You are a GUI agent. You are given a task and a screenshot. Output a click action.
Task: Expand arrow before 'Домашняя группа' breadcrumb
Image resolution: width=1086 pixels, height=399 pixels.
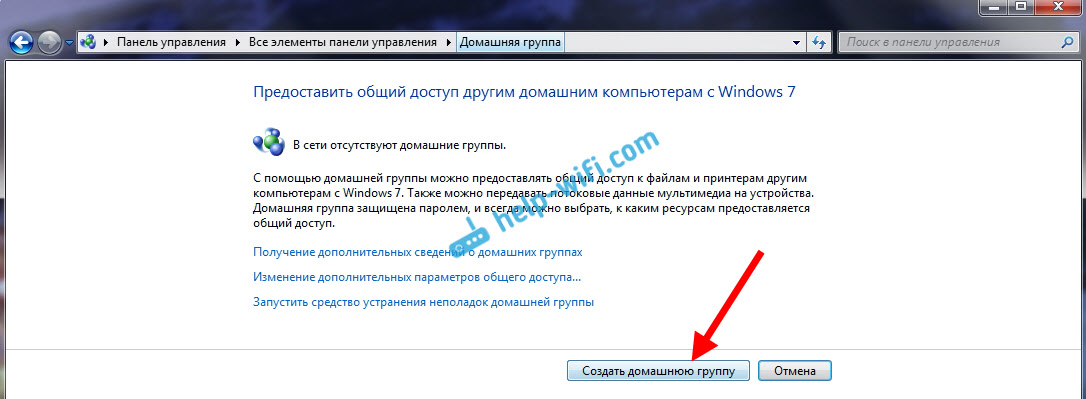pyautogui.click(x=448, y=42)
